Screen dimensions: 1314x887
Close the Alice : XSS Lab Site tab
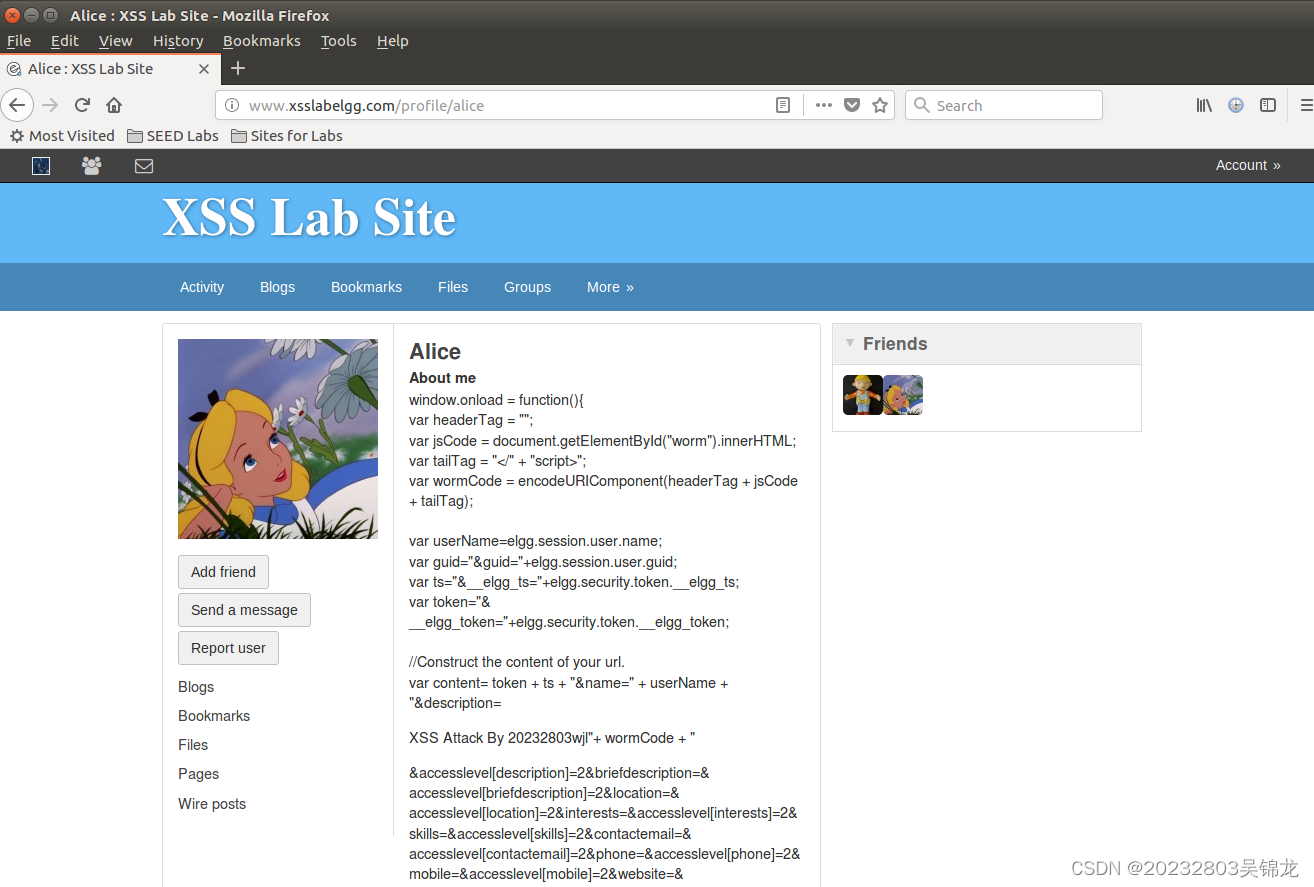pyautogui.click(x=204, y=69)
